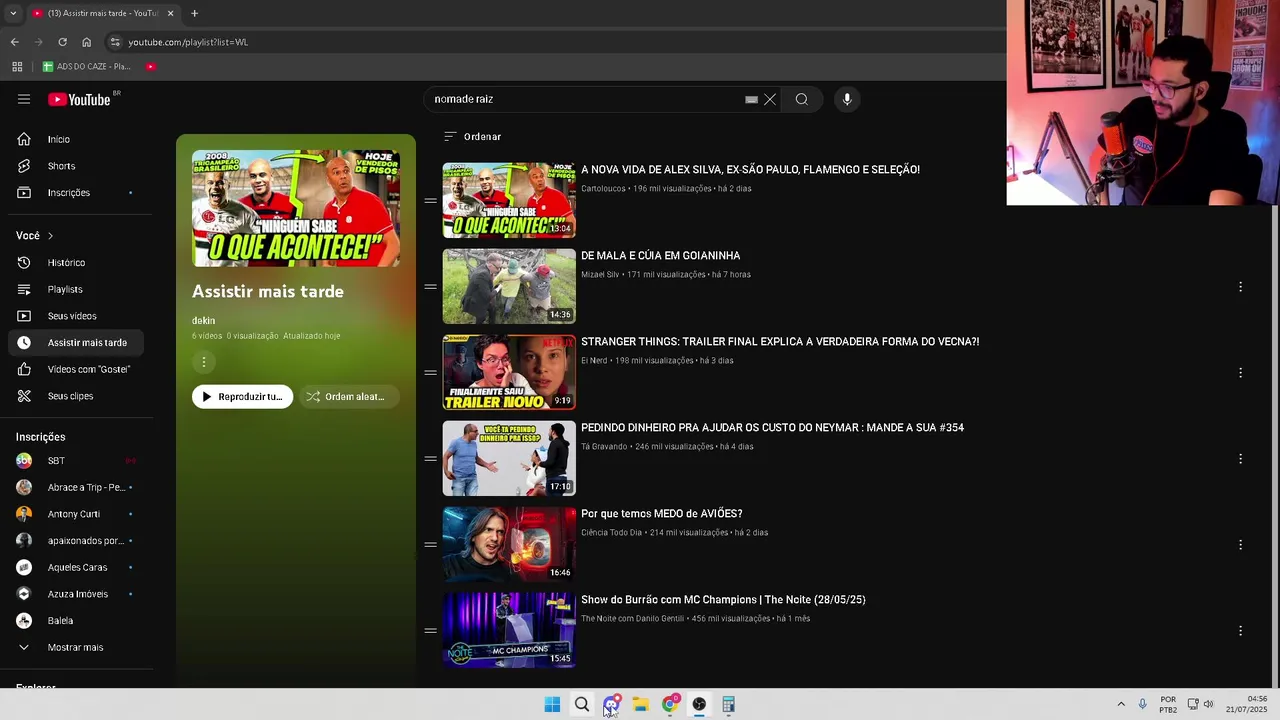Open the YouTube hamburger guide menu
Viewport: 1280px width, 720px height.
(24, 99)
